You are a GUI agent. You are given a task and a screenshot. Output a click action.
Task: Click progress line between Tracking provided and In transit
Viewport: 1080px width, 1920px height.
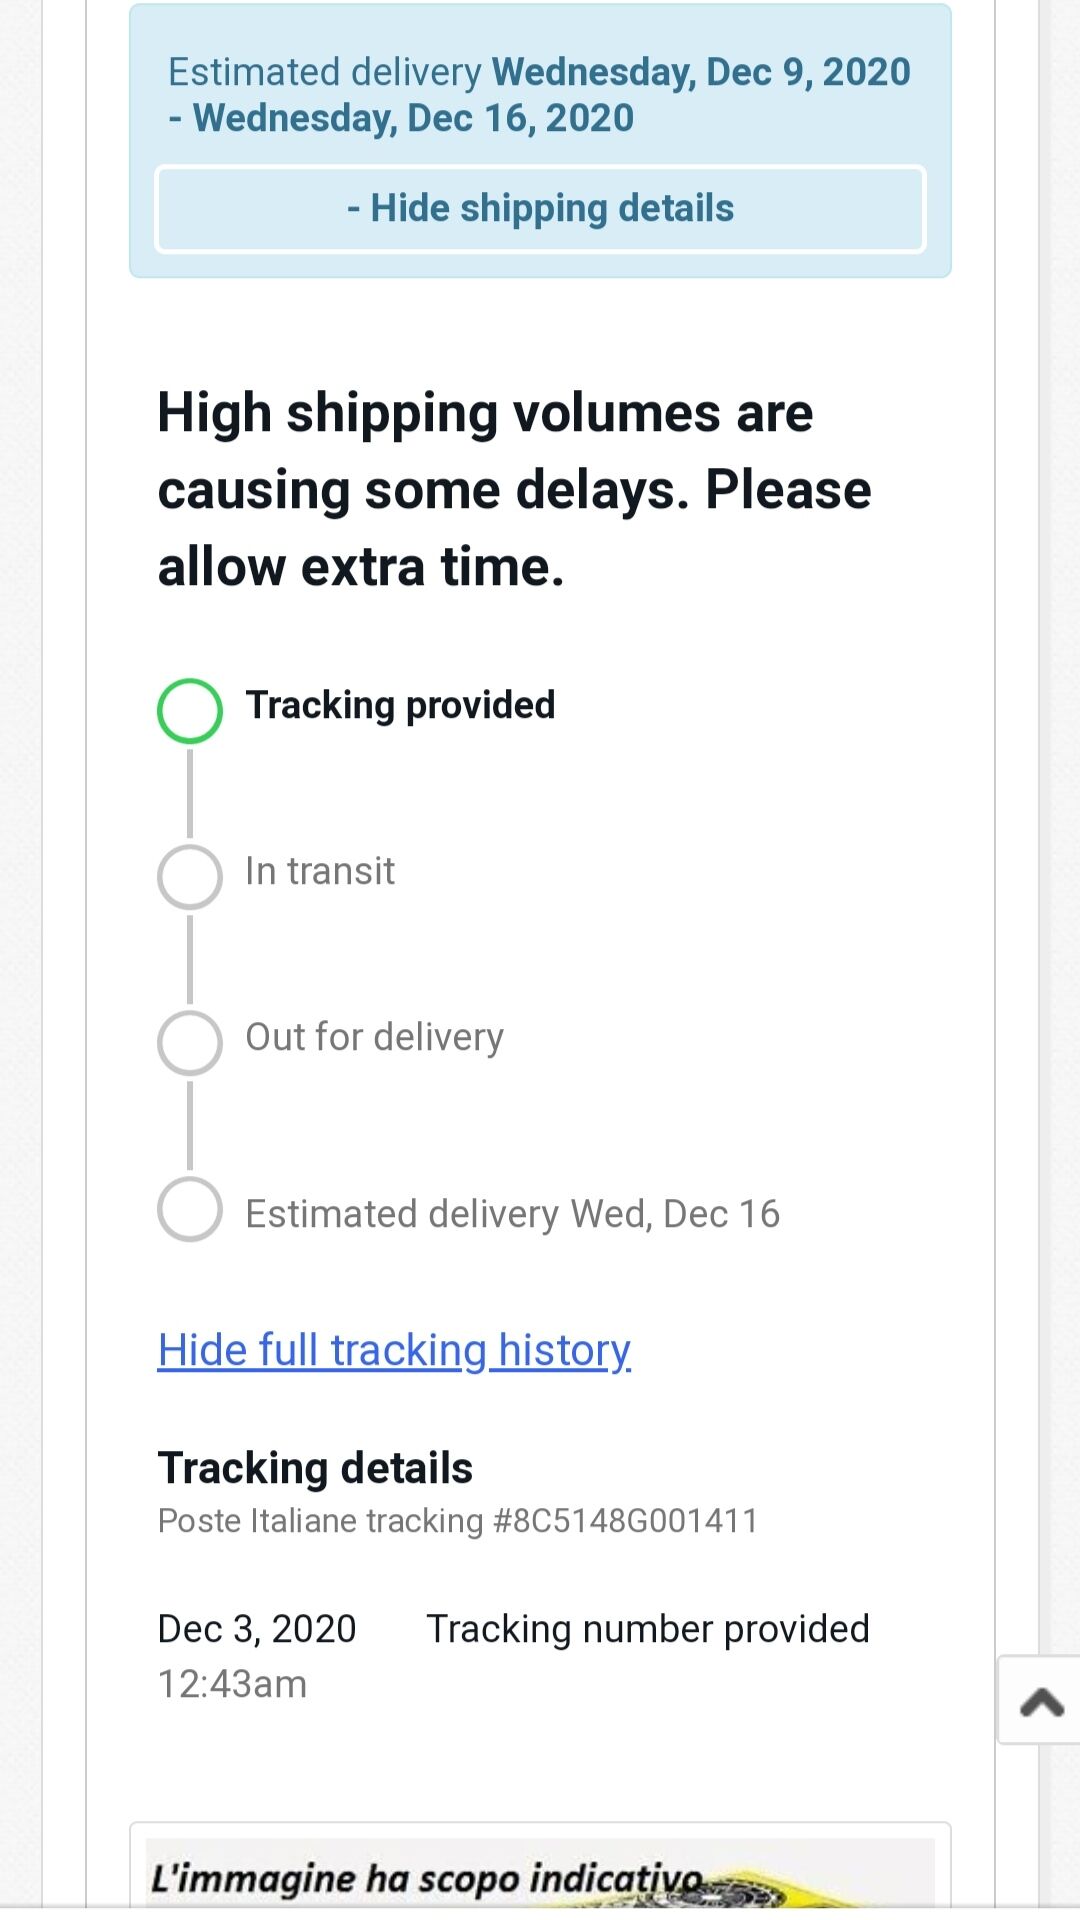coord(190,793)
